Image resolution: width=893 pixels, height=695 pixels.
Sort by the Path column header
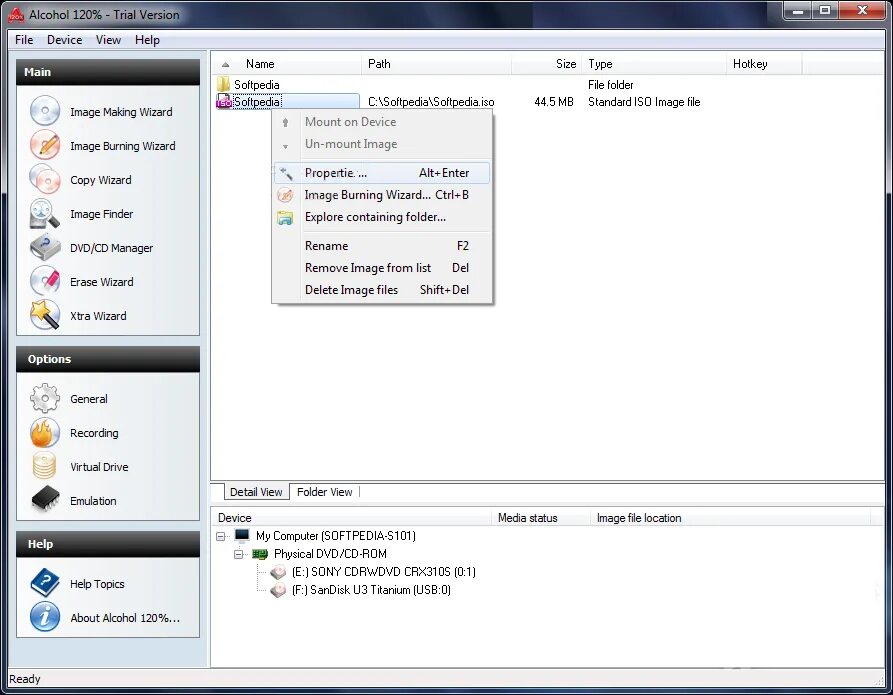(x=436, y=64)
